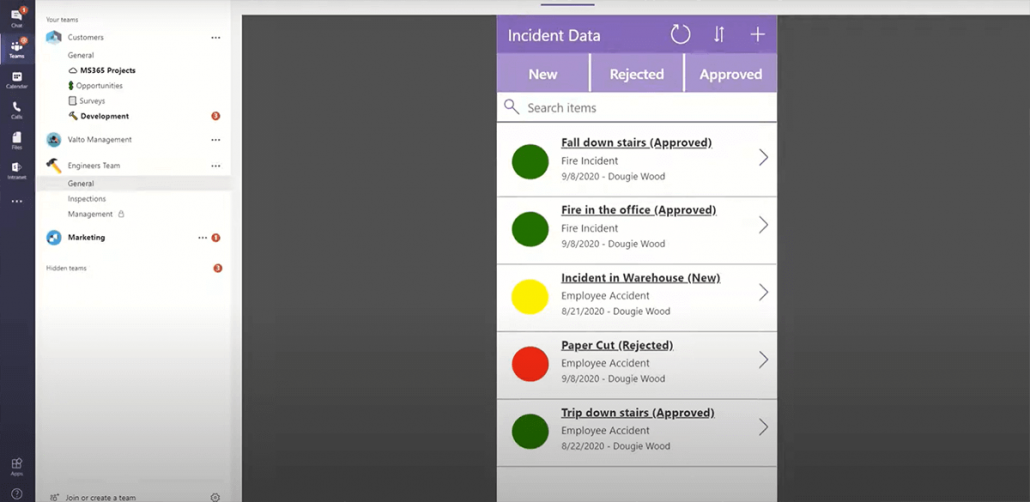Open the Calendar sidebar icon
Image resolution: width=1030 pixels, height=502 pixels.
[x=17, y=80]
